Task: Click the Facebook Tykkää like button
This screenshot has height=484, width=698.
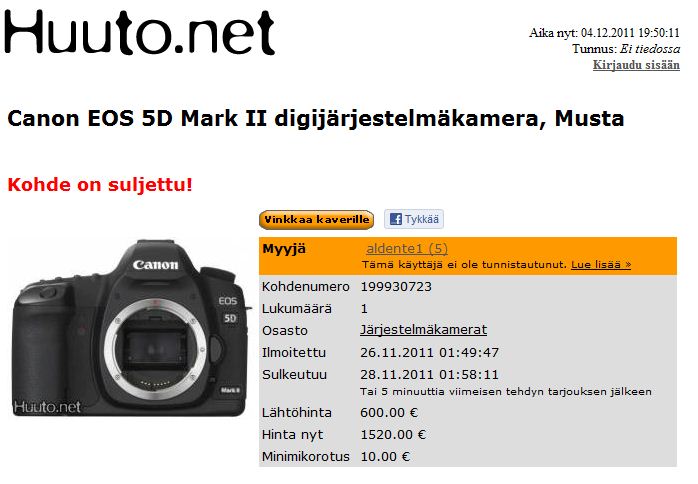Action: click(x=414, y=219)
